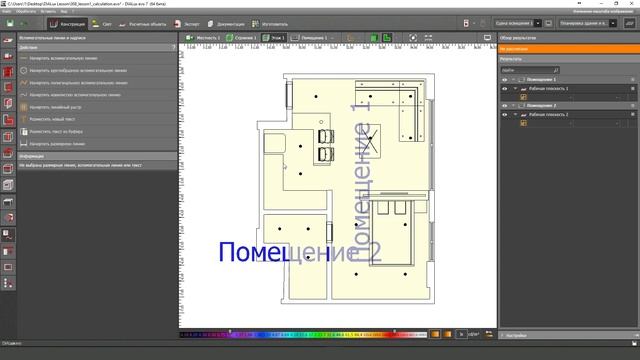Select the eighth icon in the left sidebar

(x=8, y=153)
